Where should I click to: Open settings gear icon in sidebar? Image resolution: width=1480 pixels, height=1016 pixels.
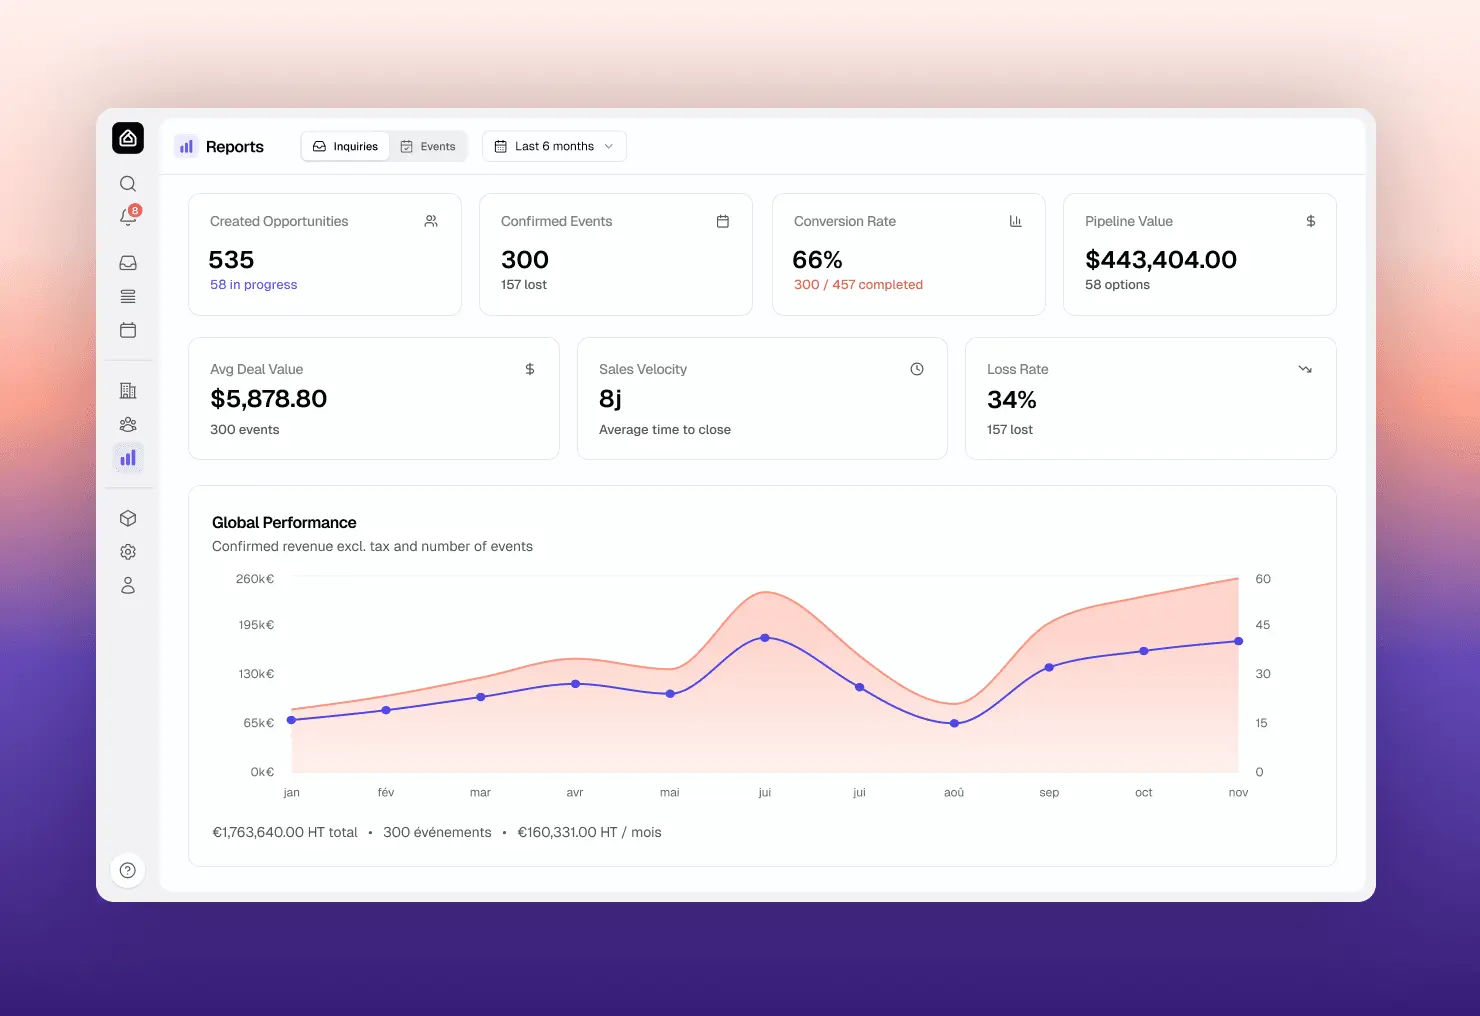[x=128, y=552]
